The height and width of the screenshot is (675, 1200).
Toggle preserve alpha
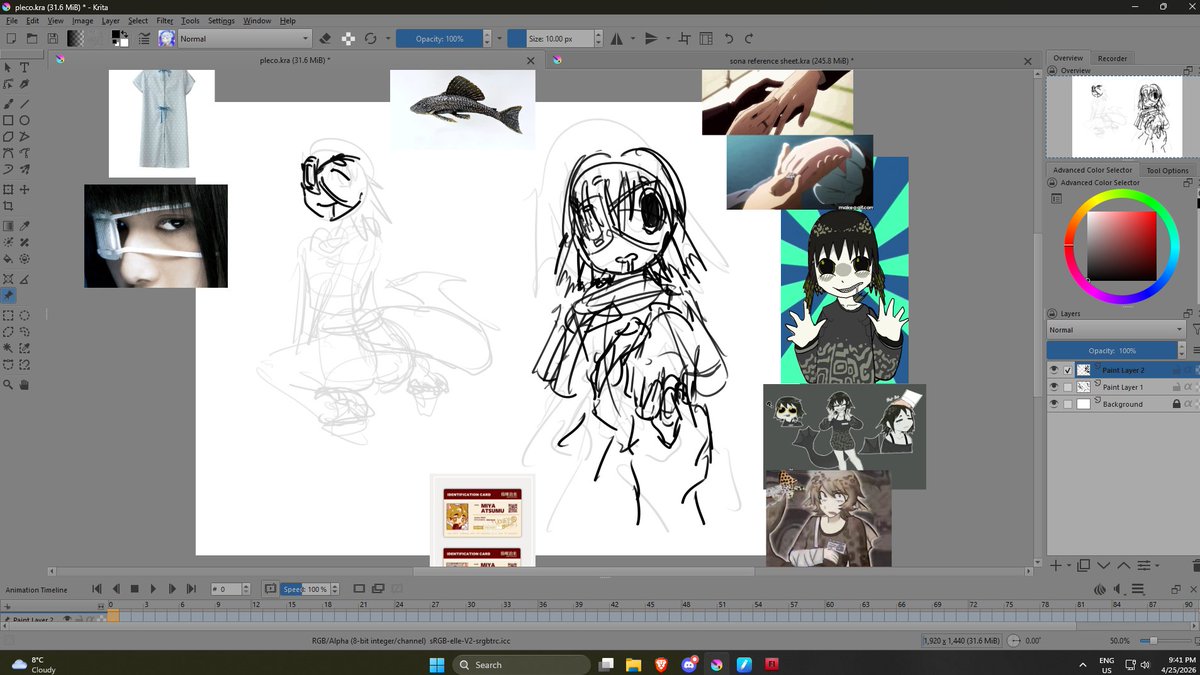[348, 39]
